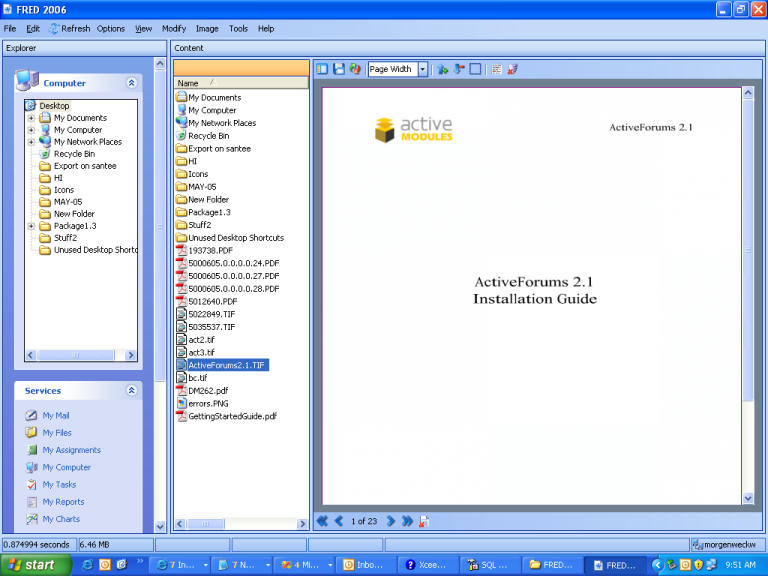Collapse the Services panel section
The image size is (768, 576).
pos(131,391)
